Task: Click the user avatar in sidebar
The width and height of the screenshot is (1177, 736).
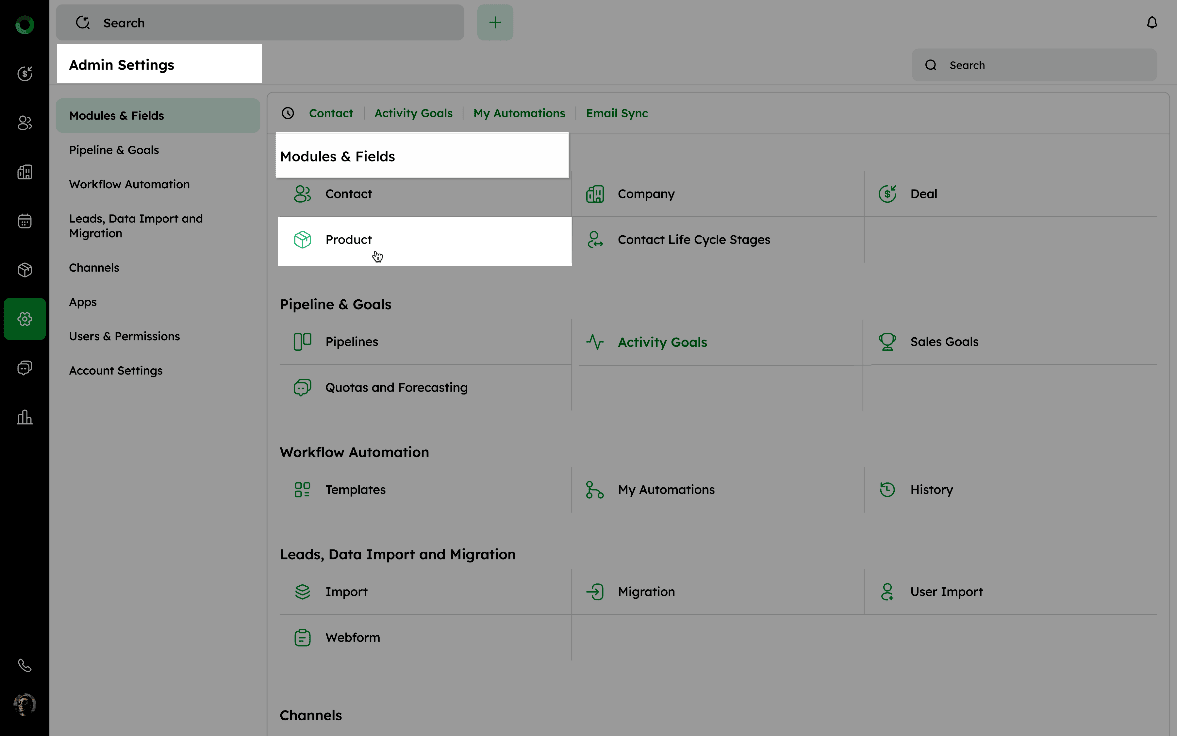Action: point(25,704)
